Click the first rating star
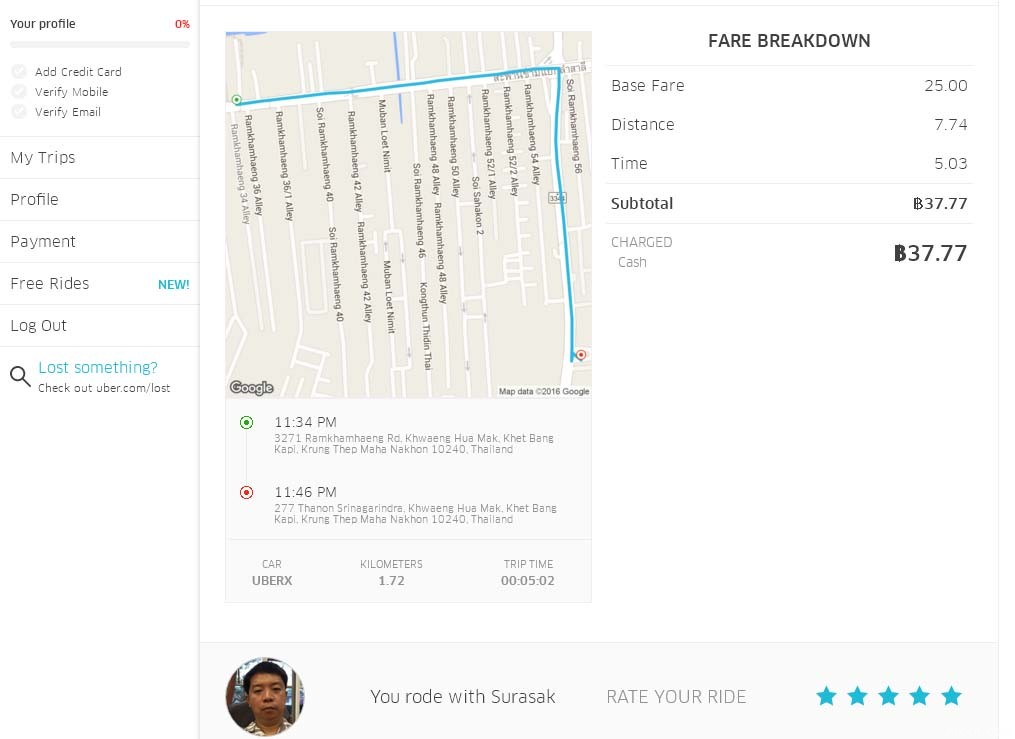The width and height of the screenshot is (1015, 739). [826, 696]
